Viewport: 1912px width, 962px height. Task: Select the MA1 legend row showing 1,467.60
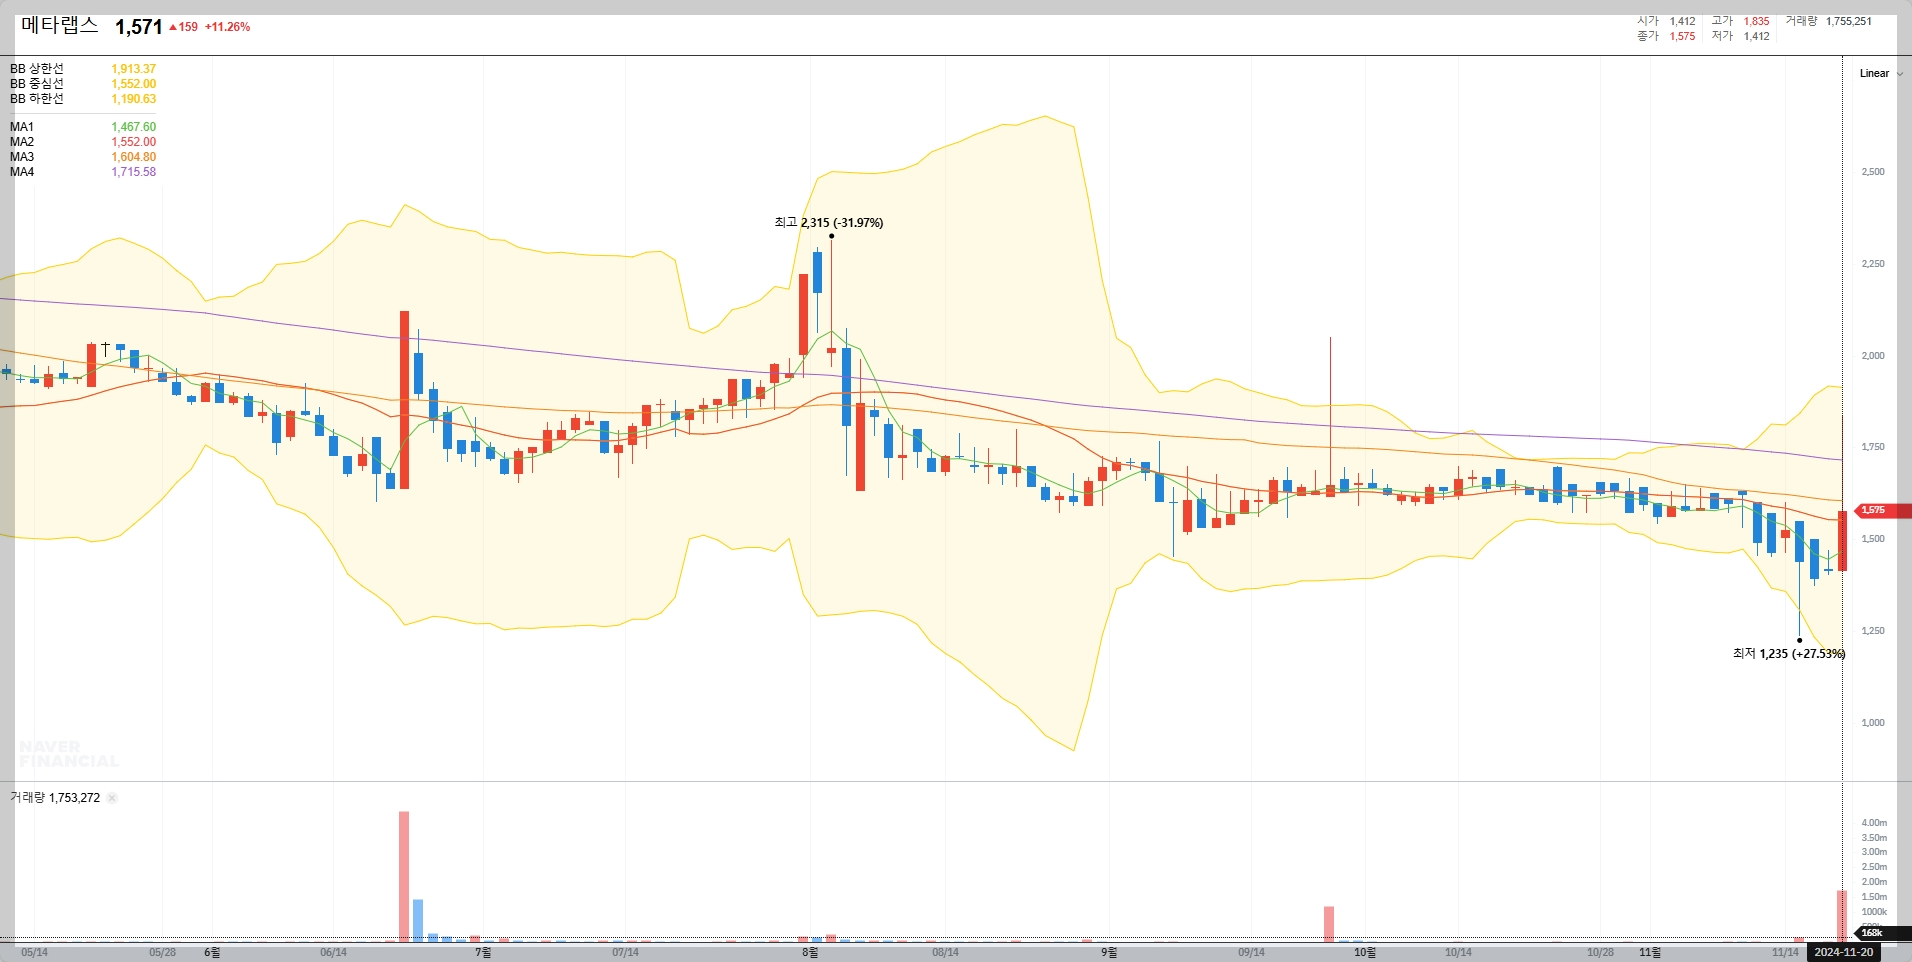tap(83, 127)
